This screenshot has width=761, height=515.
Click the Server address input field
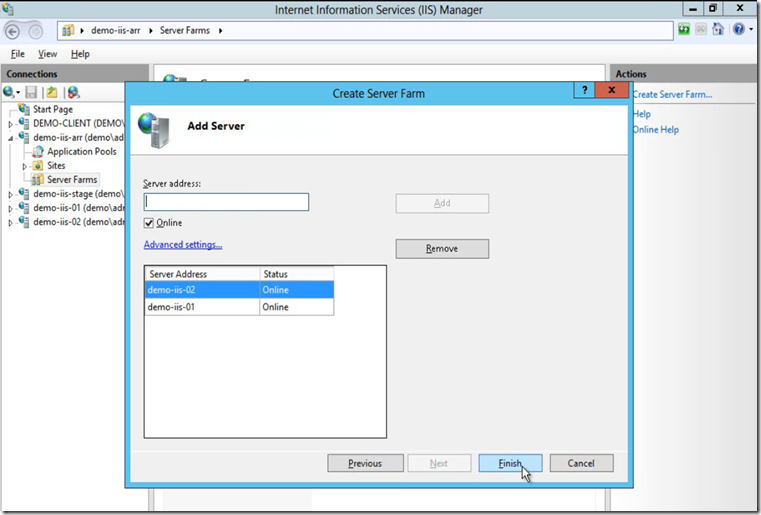click(226, 202)
